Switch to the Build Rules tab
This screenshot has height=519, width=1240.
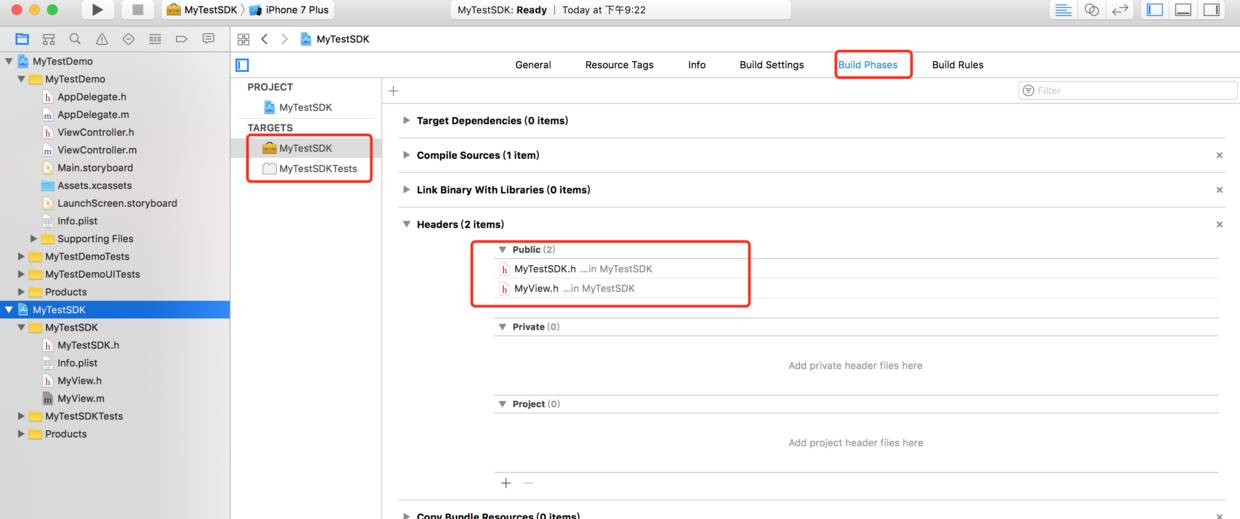957,65
